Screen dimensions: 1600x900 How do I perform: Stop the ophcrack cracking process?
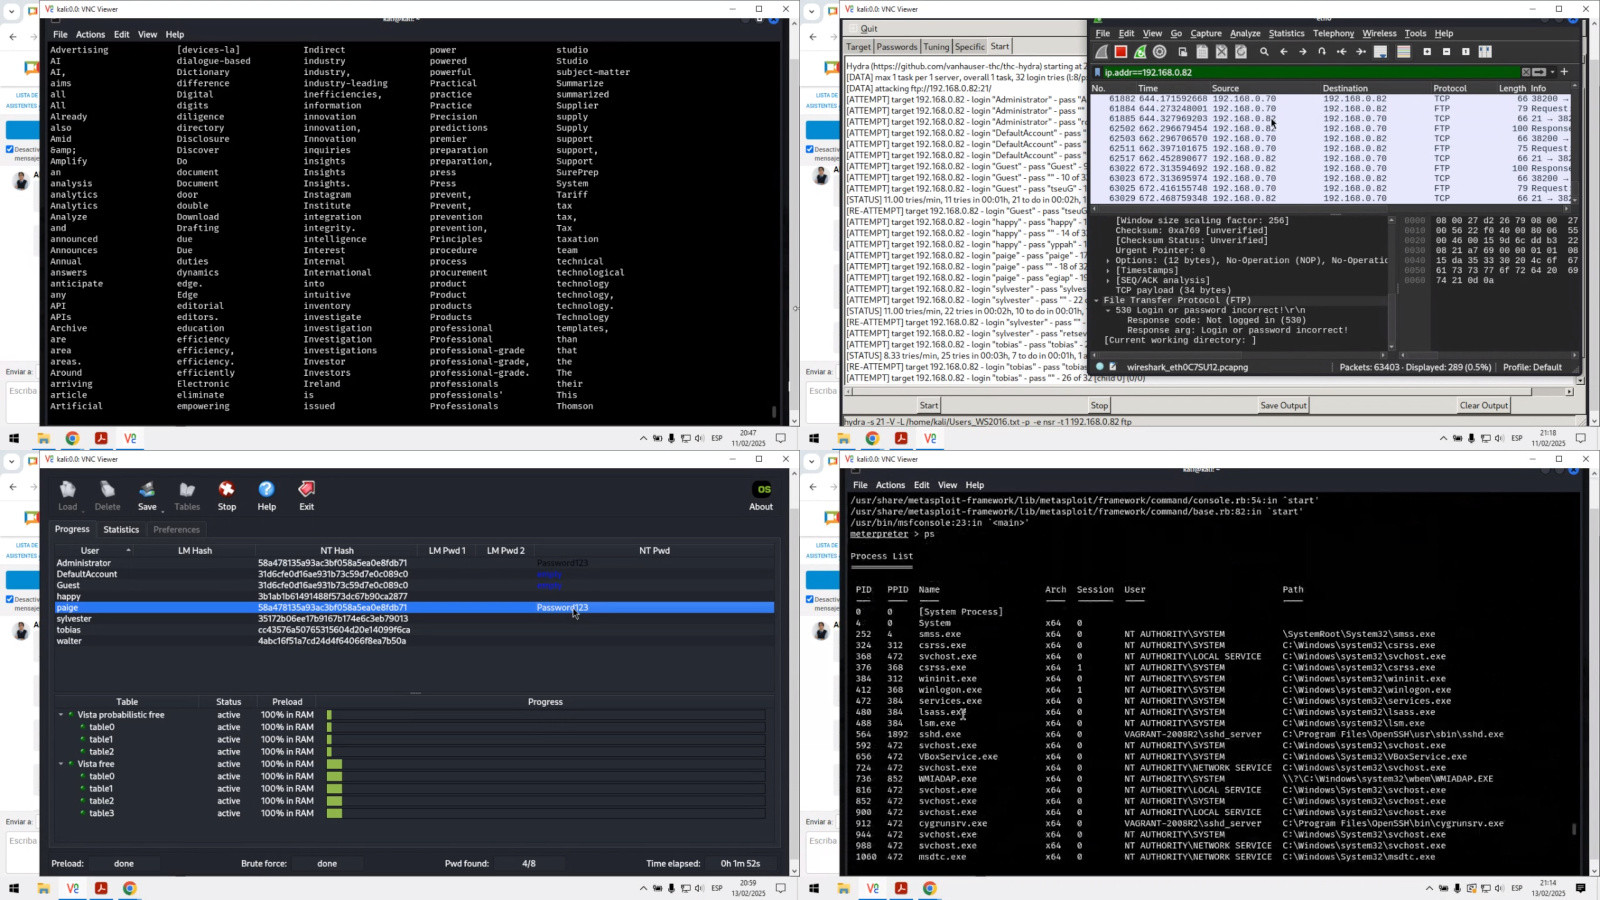tap(227, 495)
